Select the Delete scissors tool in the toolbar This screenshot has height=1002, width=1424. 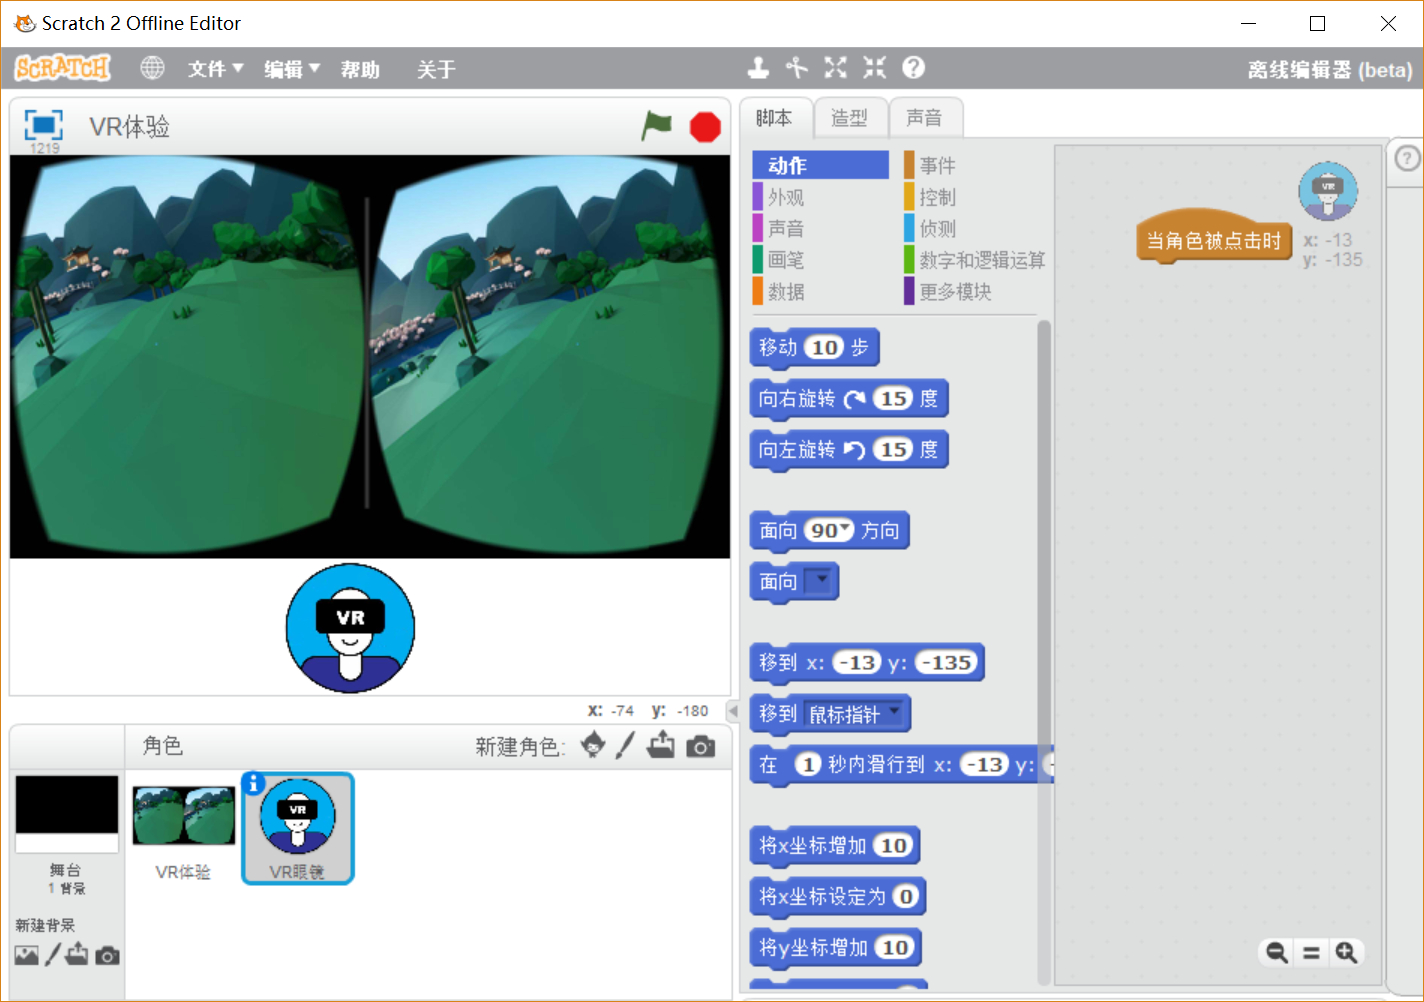(x=797, y=67)
